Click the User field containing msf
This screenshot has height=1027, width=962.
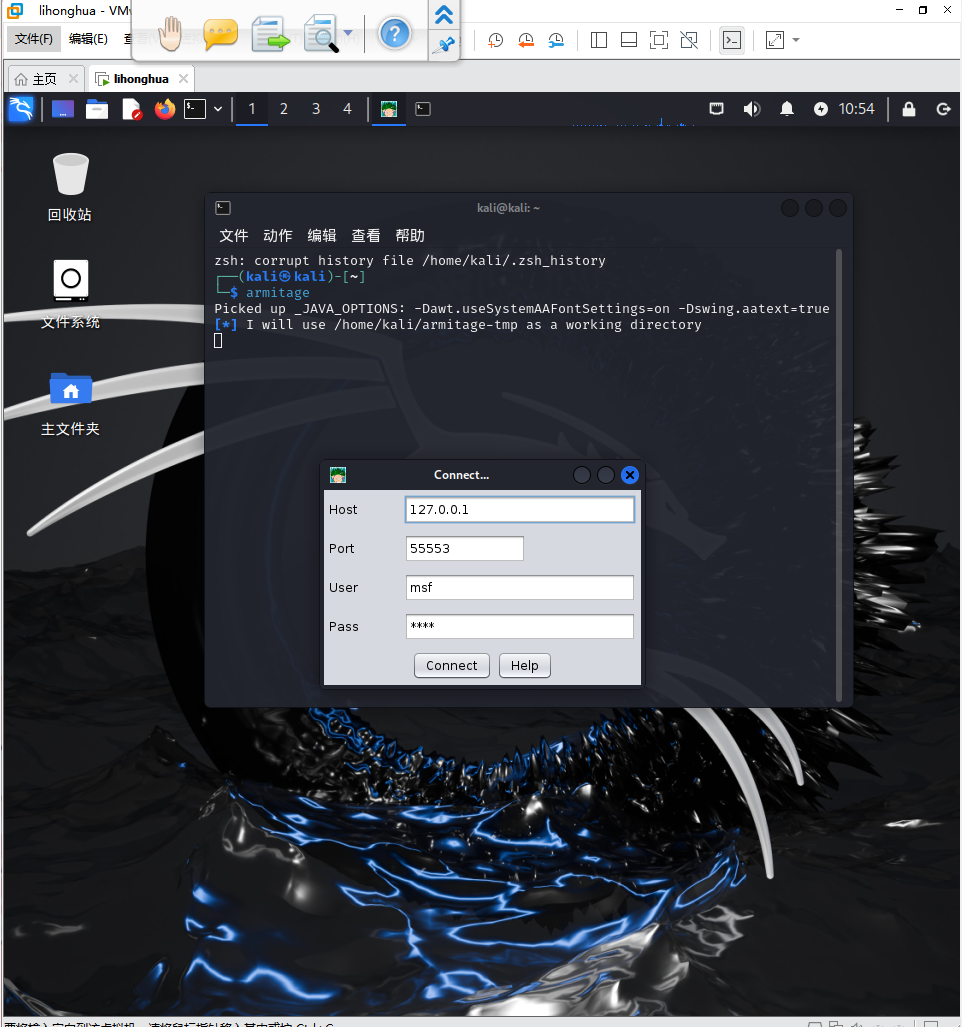[x=520, y=588]
